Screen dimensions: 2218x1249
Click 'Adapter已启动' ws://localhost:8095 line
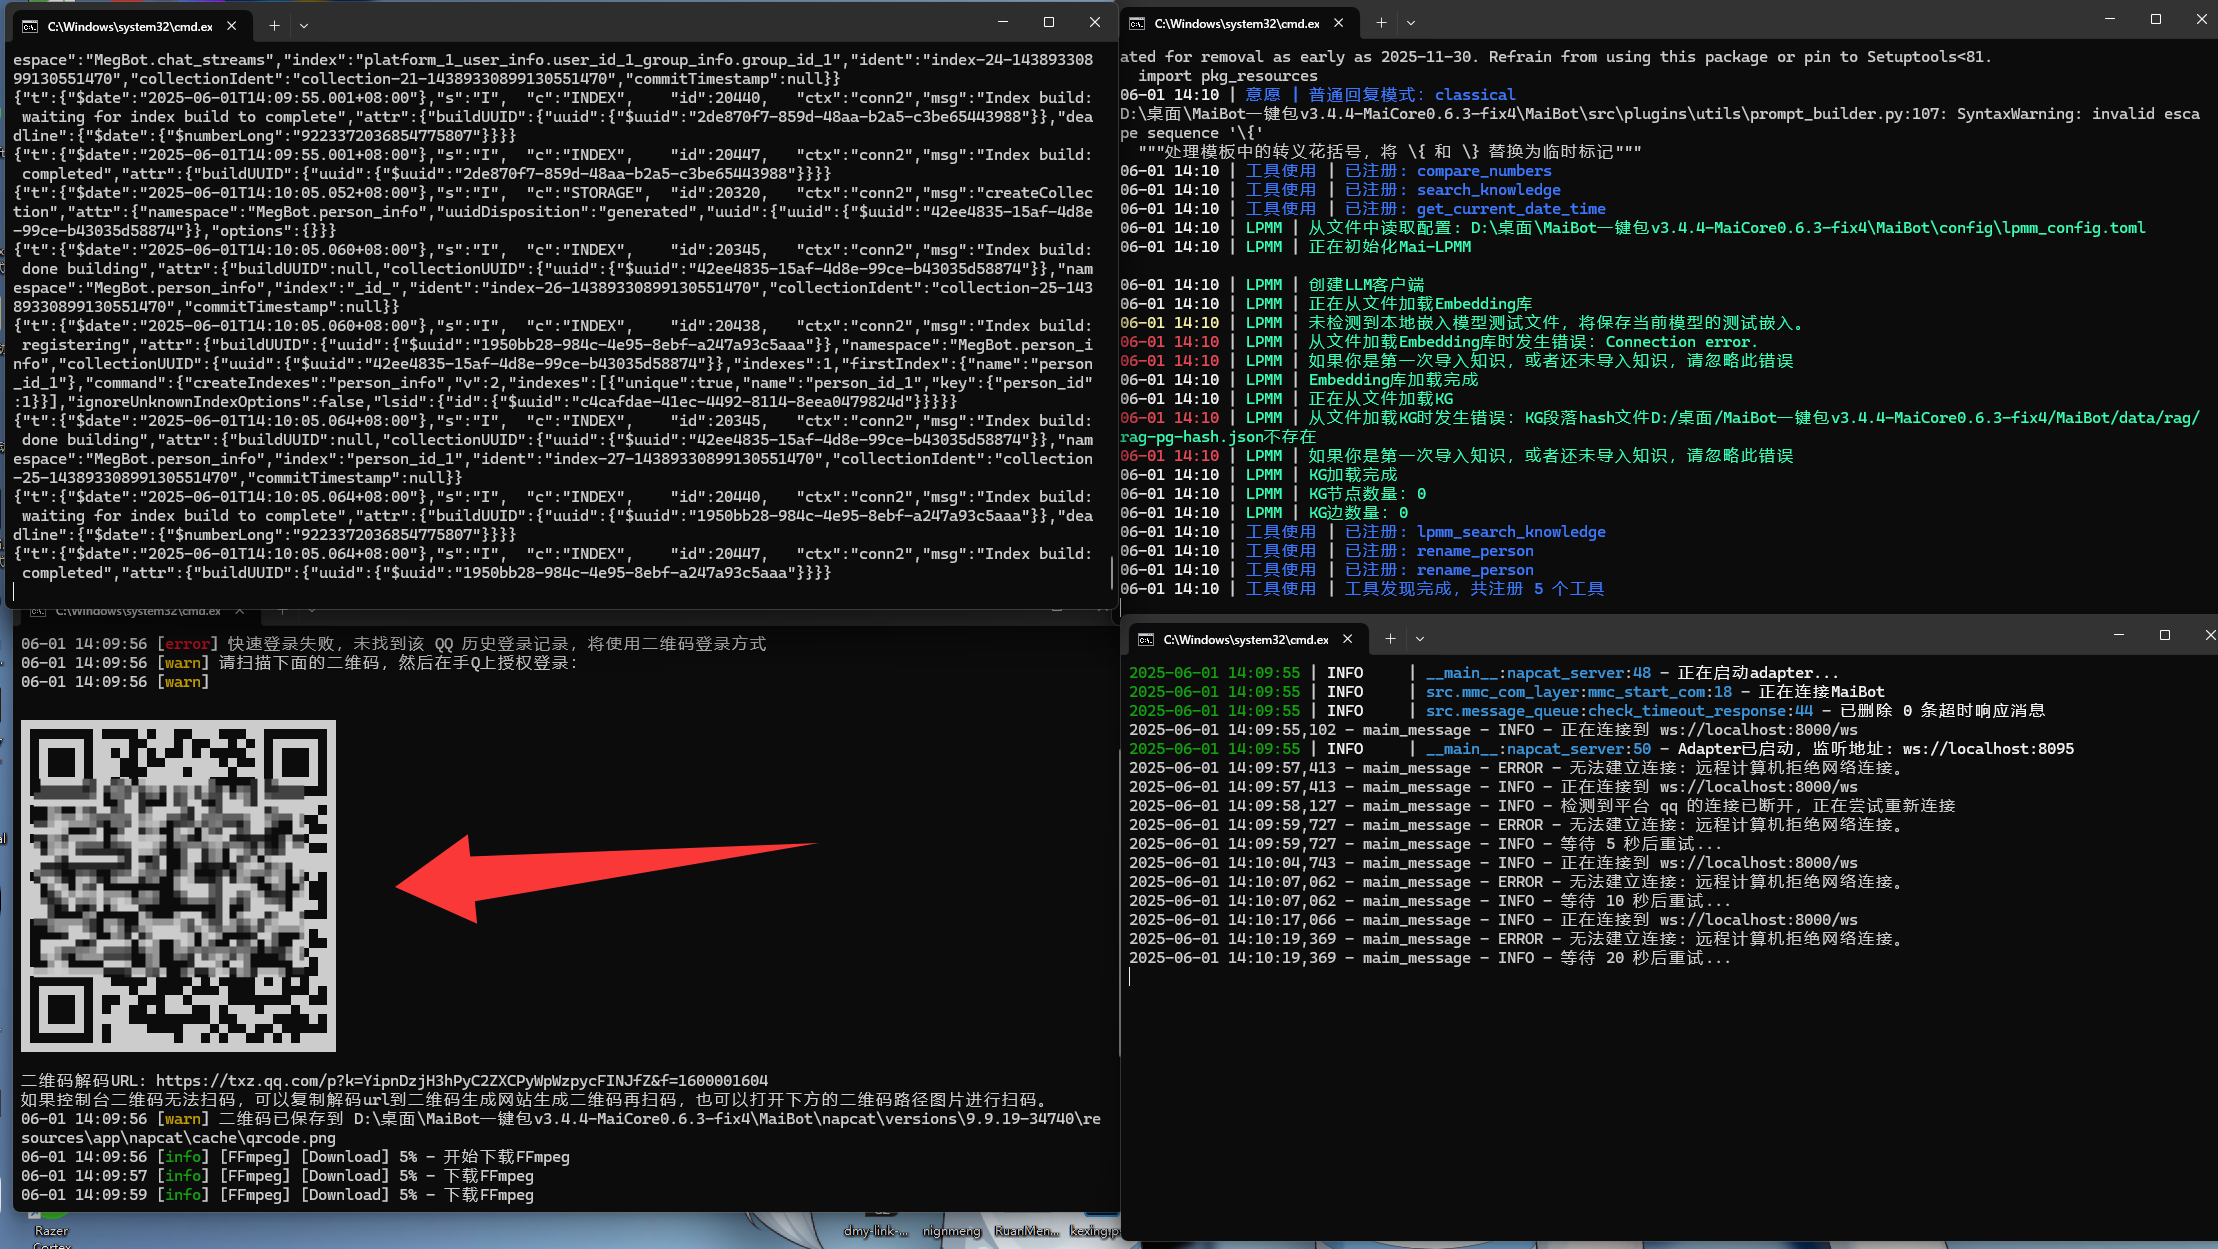pos(1601,749)
